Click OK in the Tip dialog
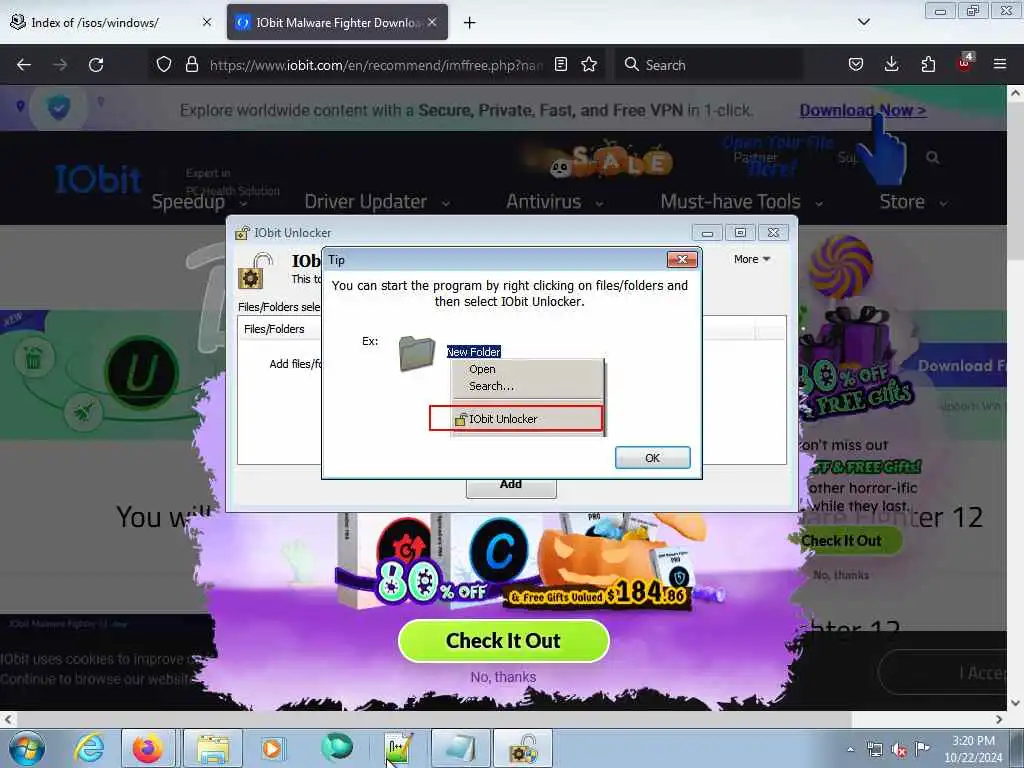The image size is (1024, 768). coord(652,458)
